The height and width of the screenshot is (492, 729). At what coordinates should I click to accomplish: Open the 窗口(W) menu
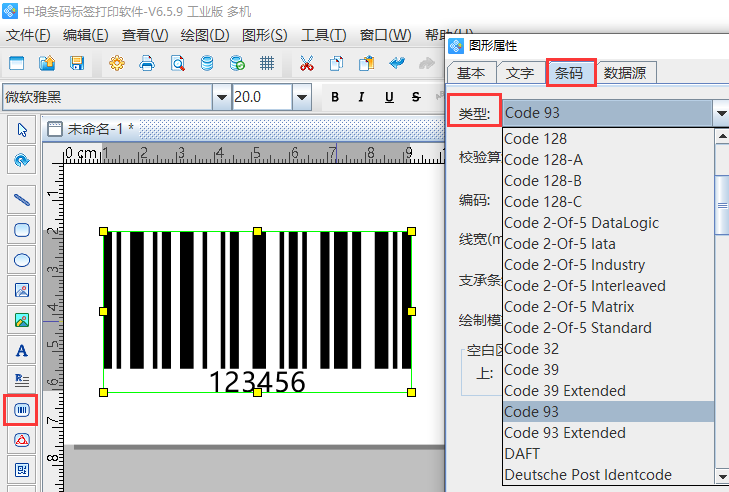(x=385, y=35)
